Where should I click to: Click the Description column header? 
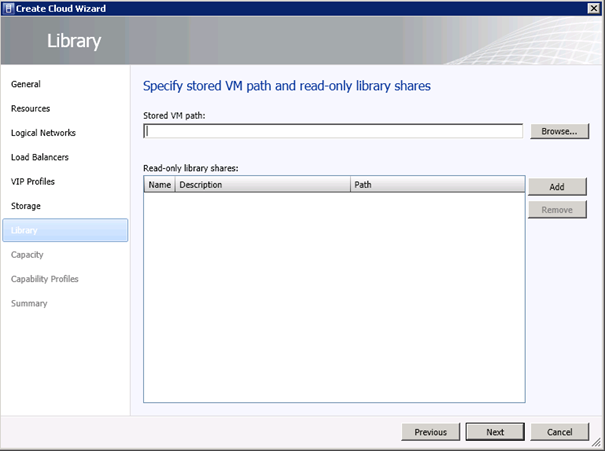click(263, 185)
